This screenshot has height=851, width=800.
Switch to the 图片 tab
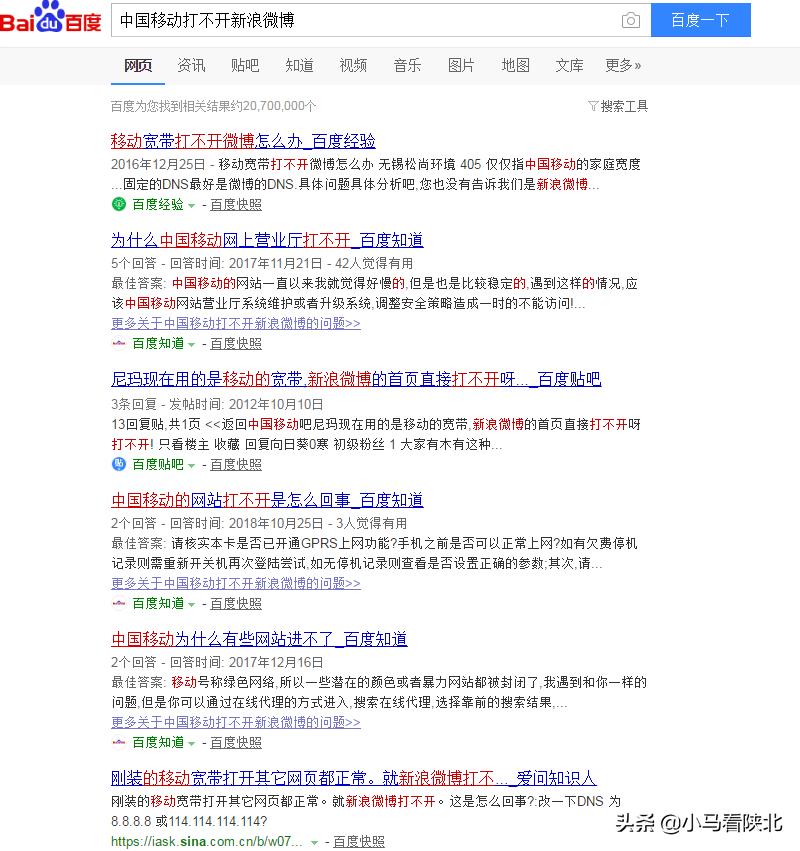[461, 66]
